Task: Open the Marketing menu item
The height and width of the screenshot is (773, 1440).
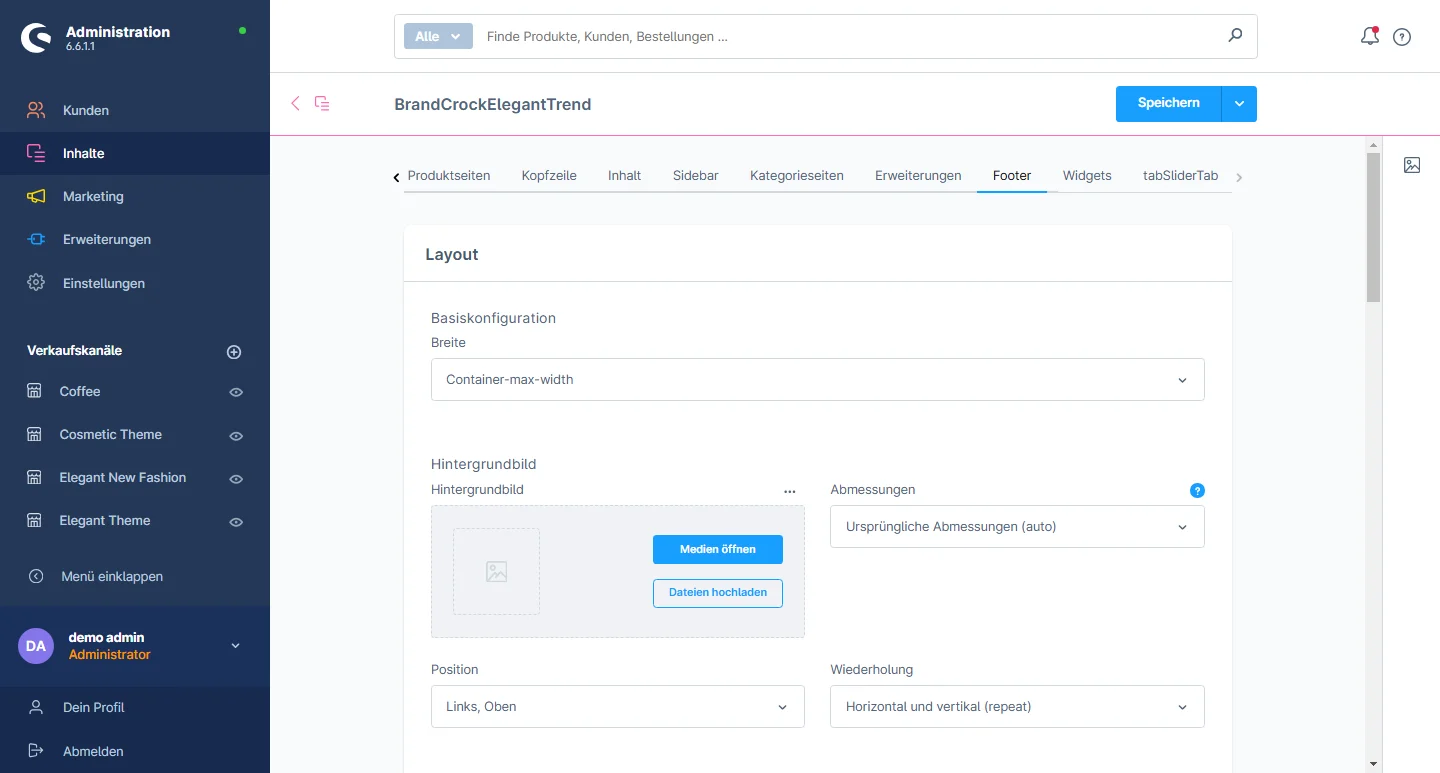Action: click(x=93, y=196)
